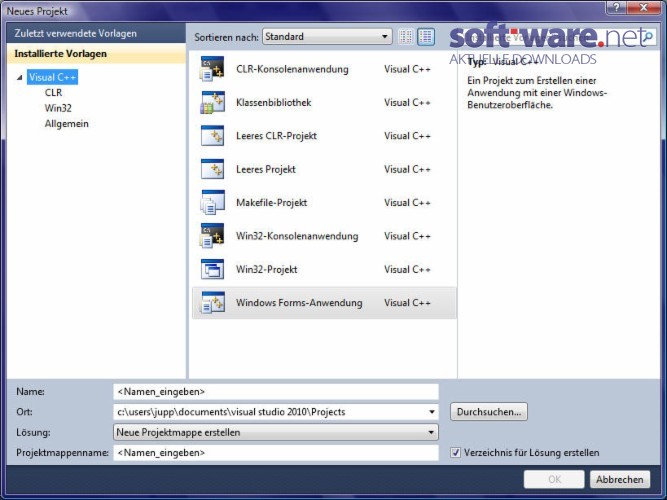This screenshot has width=667, height=500.
Task: Select the Win32-Projekt label
Action: click(x=267, y=269)
